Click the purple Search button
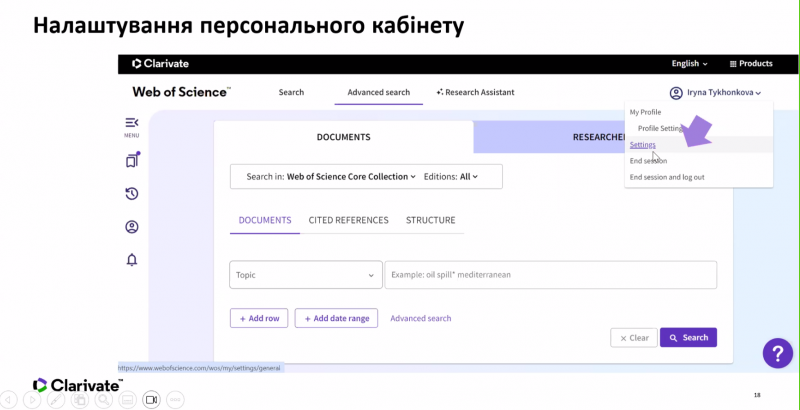Image resolution: width=800 pixels, height=410 pixels. 688,338
